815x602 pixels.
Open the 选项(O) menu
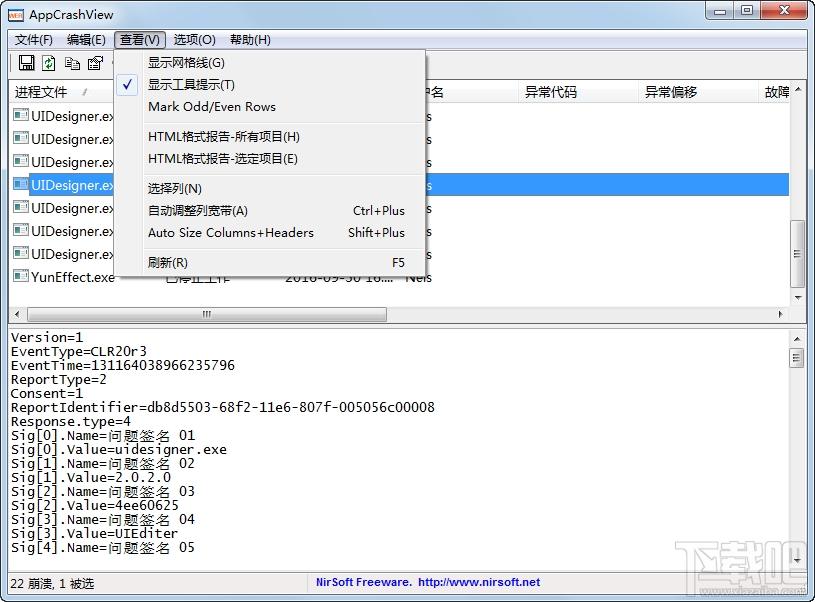tap(194, 40)
